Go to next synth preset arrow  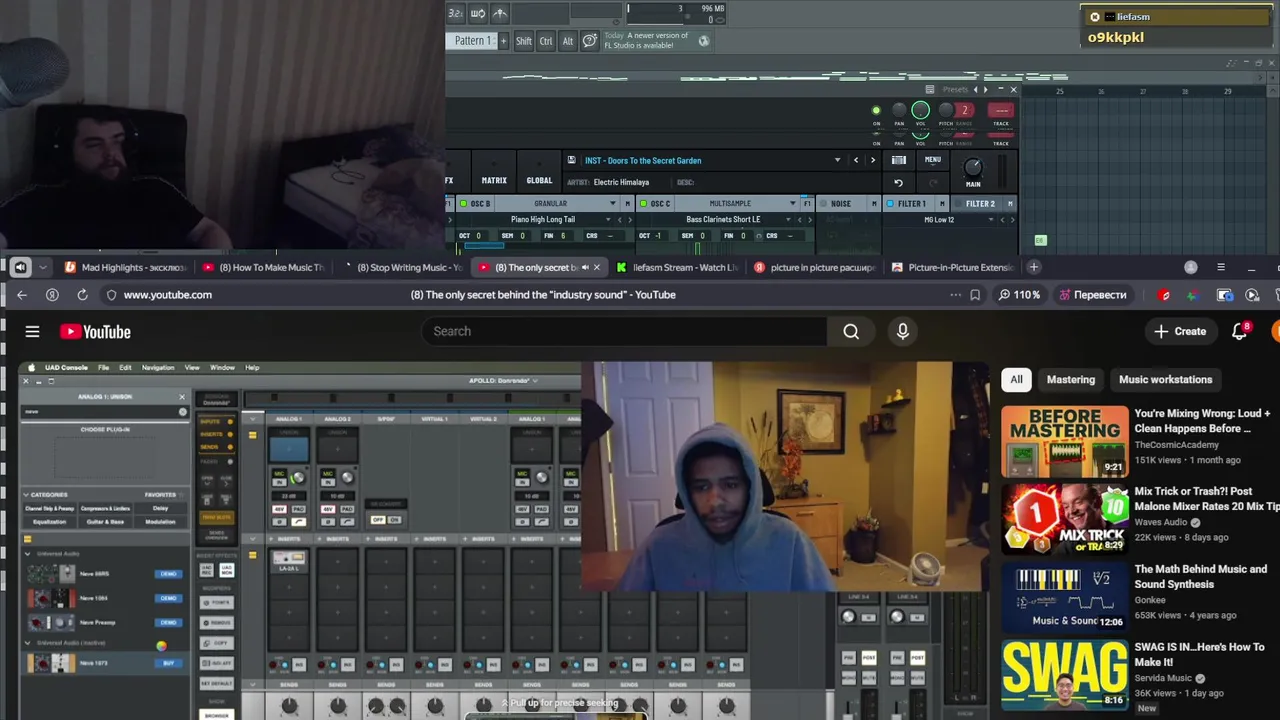tap(872, 160)
